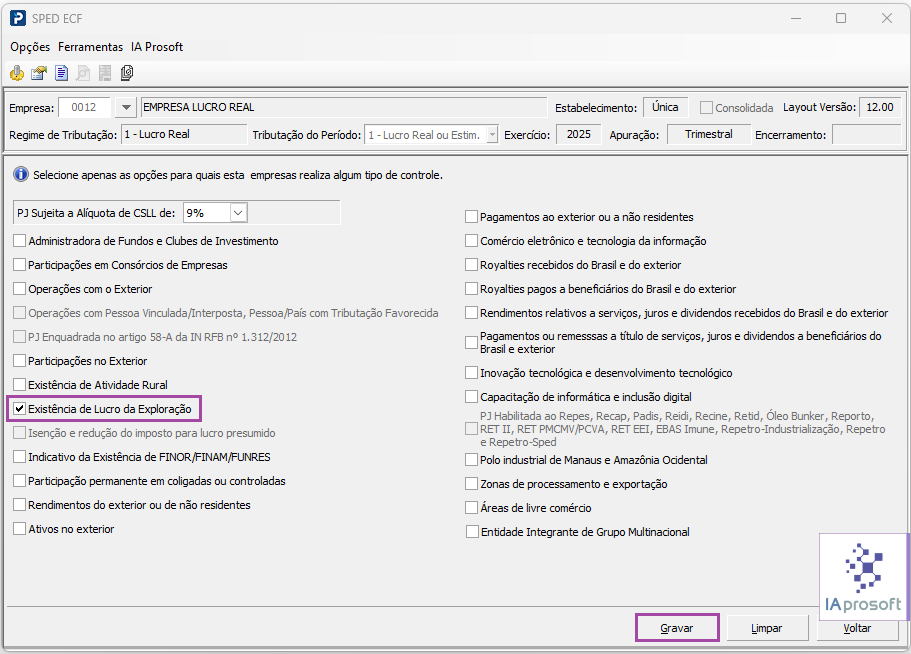Expand the Empresa code dropdown arrow
The width and height of the screenshot is (911, 654).
125,107
